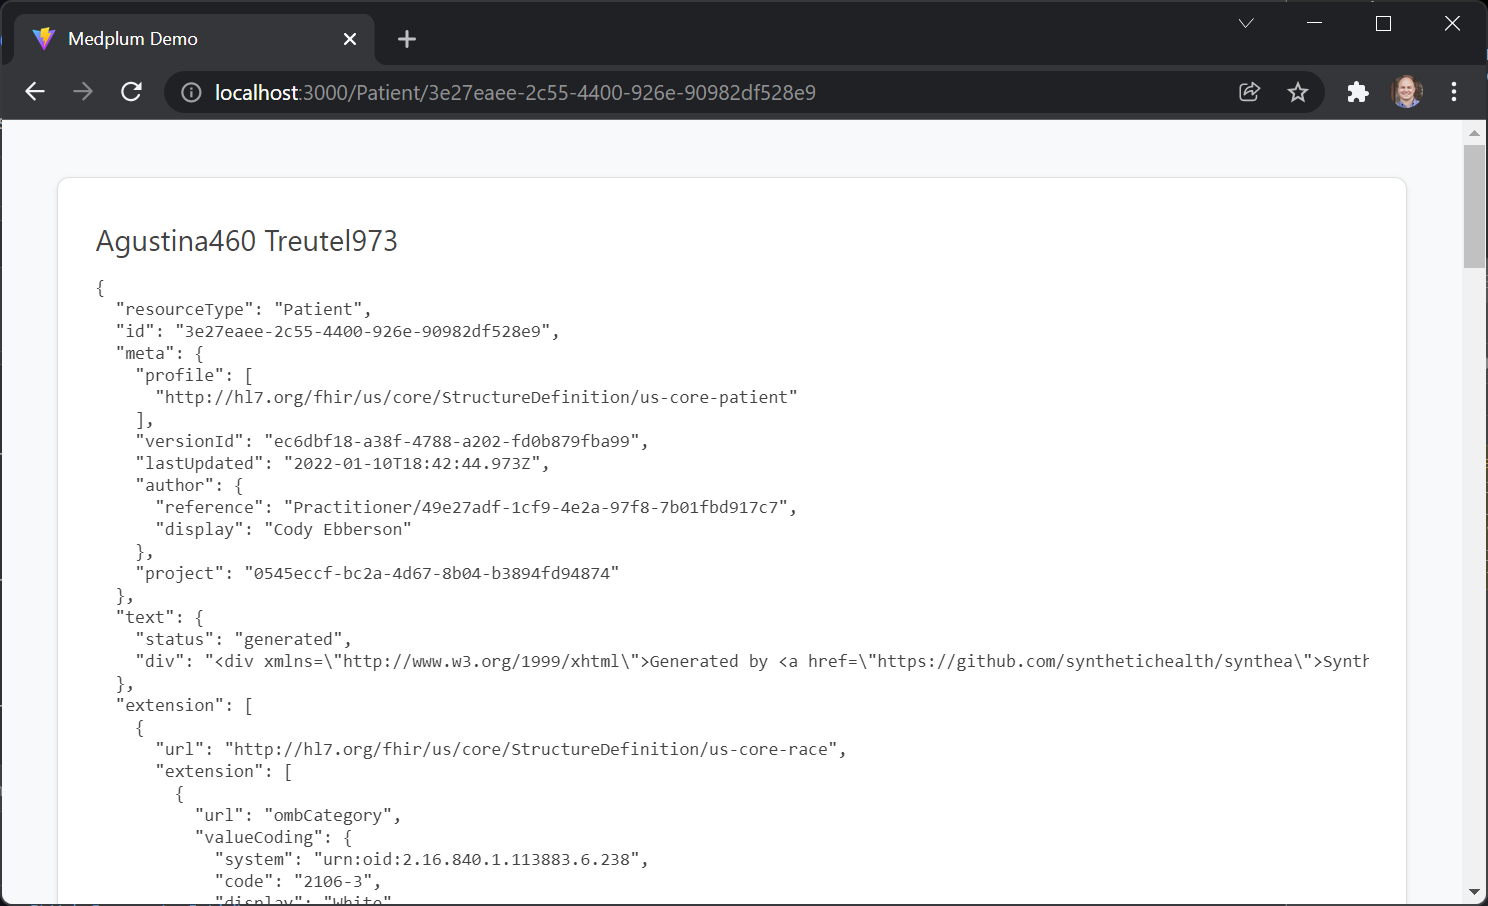
Task: Open the tab search chevron dropdown
Action: (1244, 22)
